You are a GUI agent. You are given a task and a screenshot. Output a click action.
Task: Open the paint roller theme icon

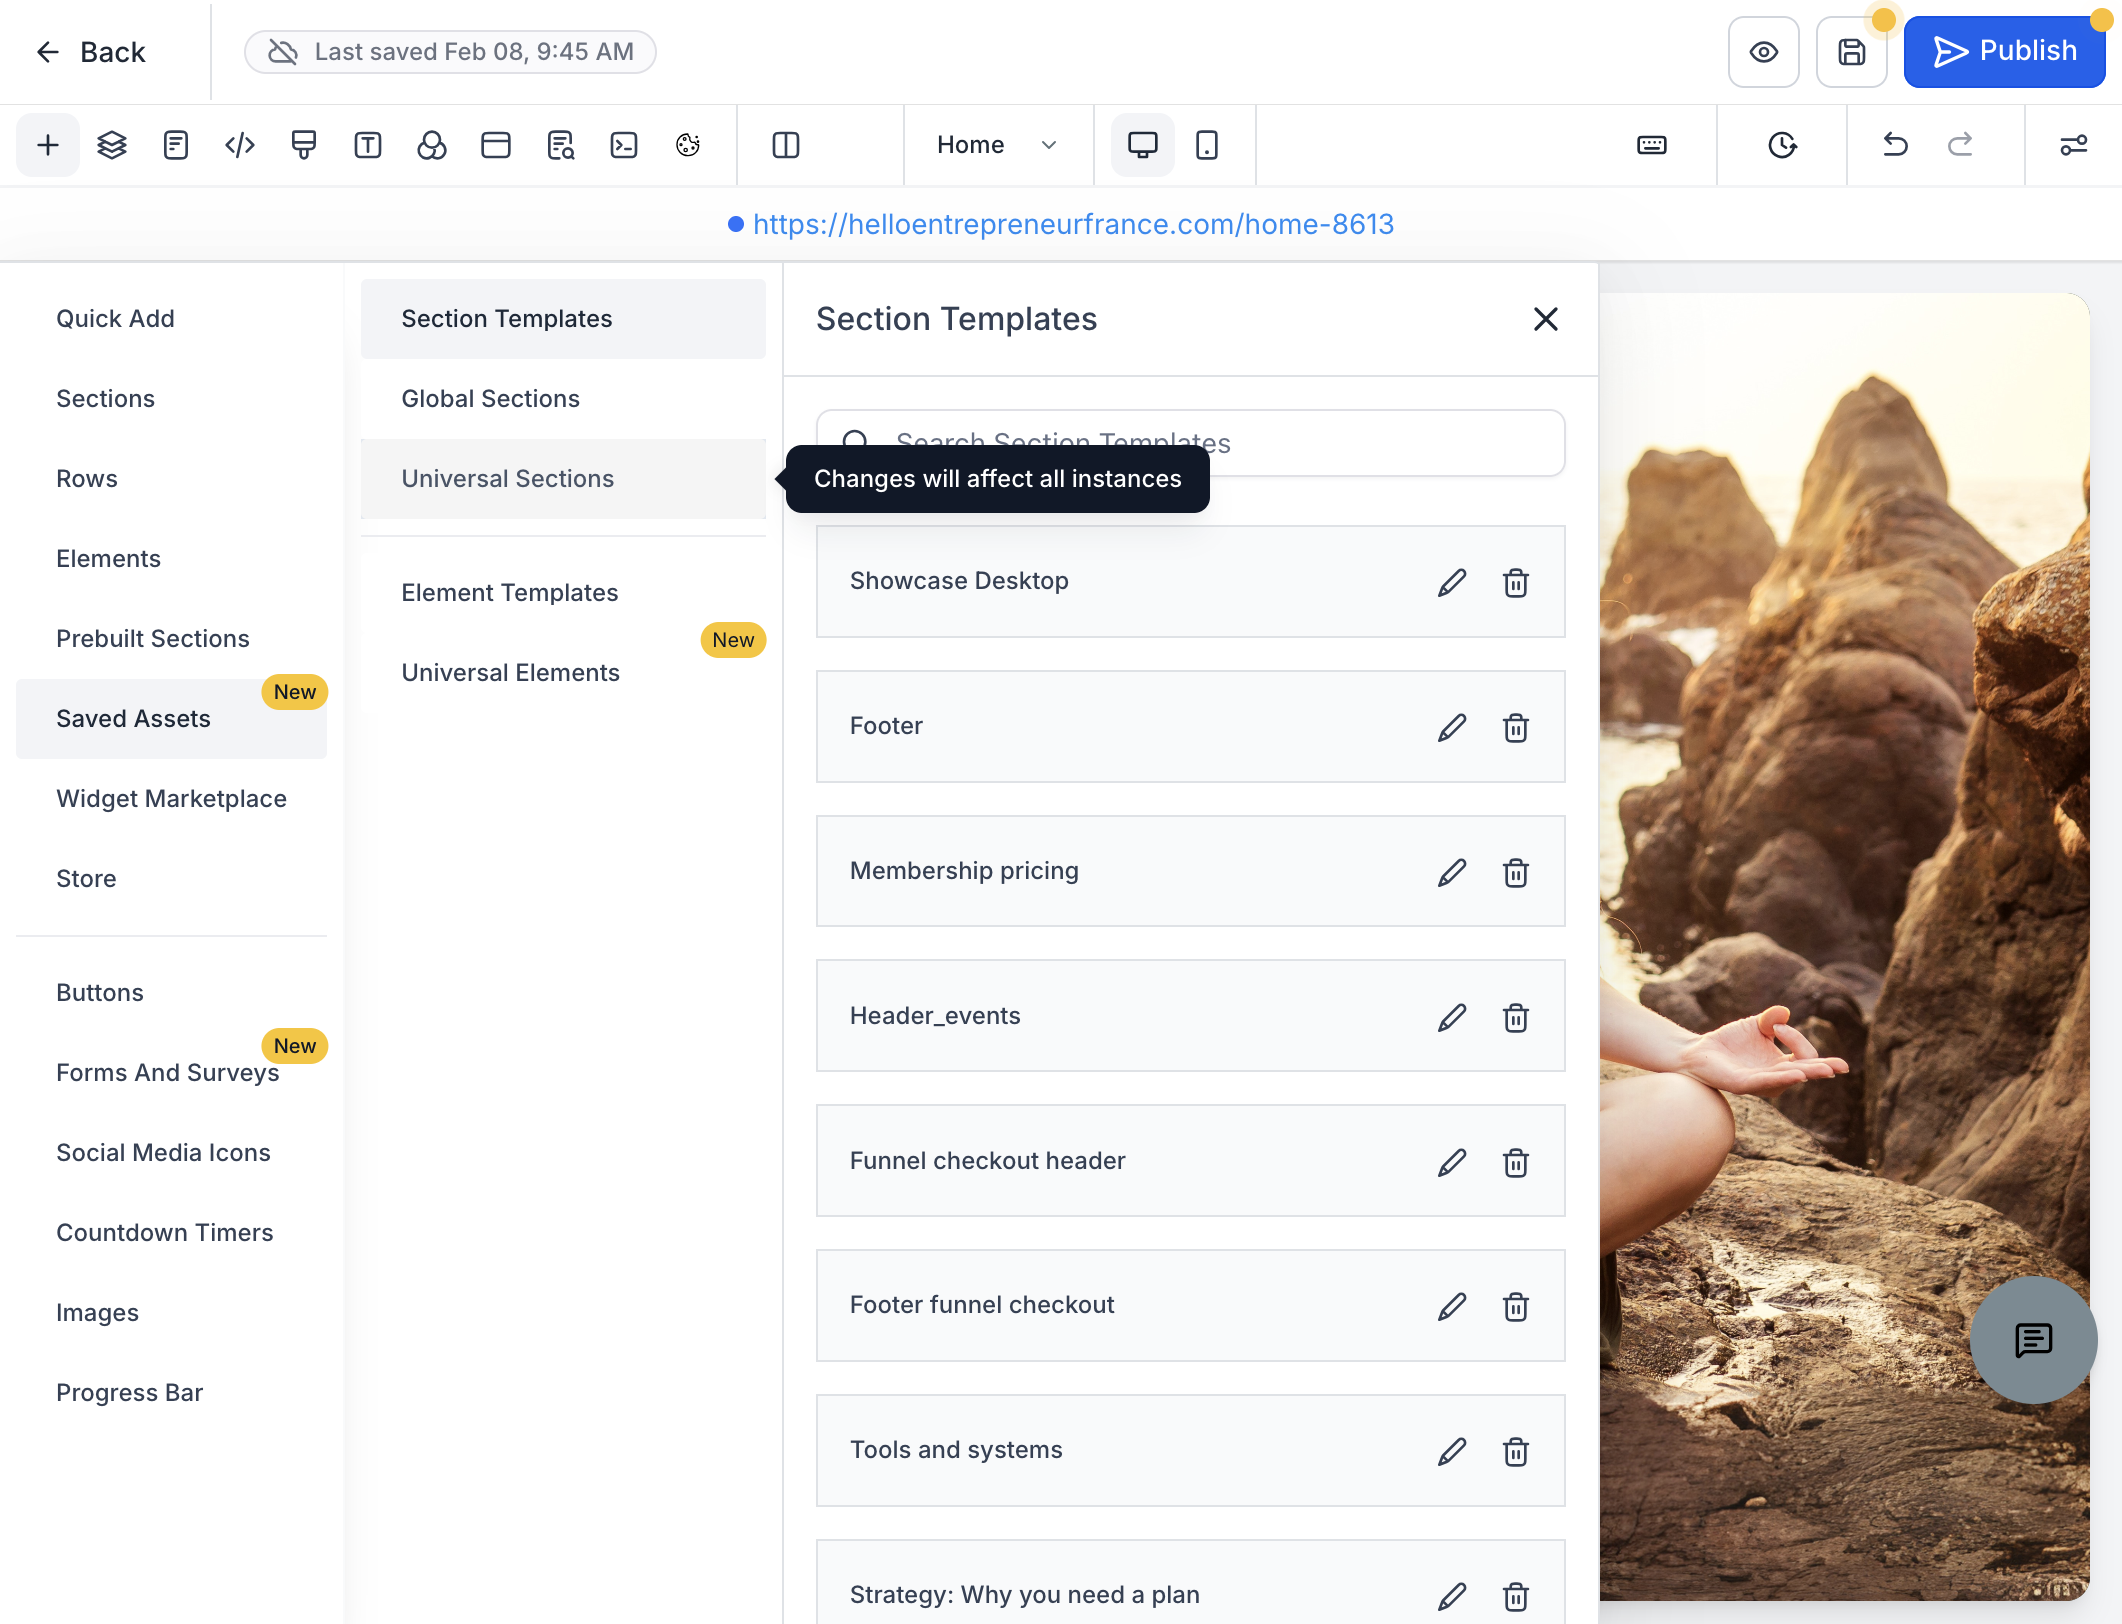tap(304, 146)
